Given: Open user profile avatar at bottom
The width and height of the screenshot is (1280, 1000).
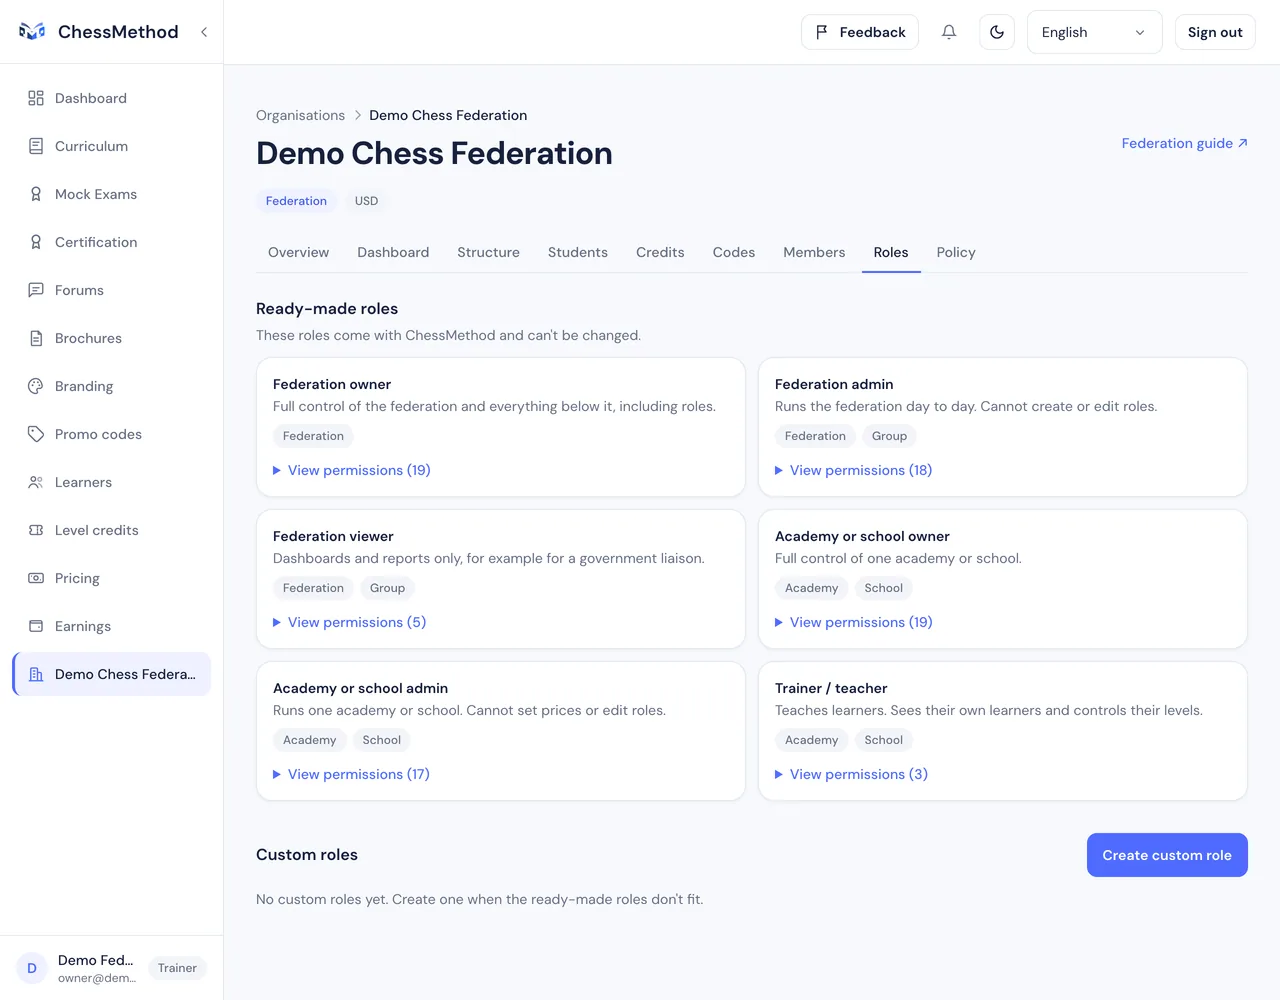Looking at the screenshot, I should 32,968.
